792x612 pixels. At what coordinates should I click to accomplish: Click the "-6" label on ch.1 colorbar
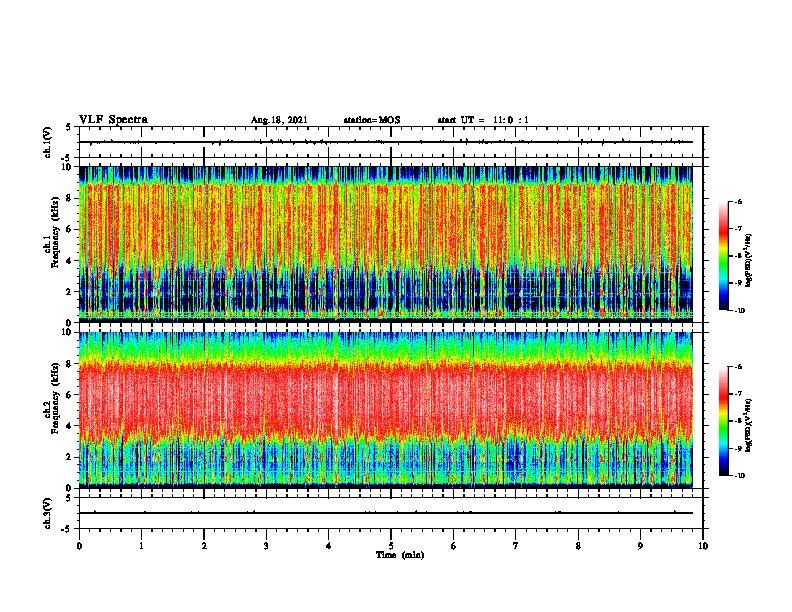coord(739,201)
